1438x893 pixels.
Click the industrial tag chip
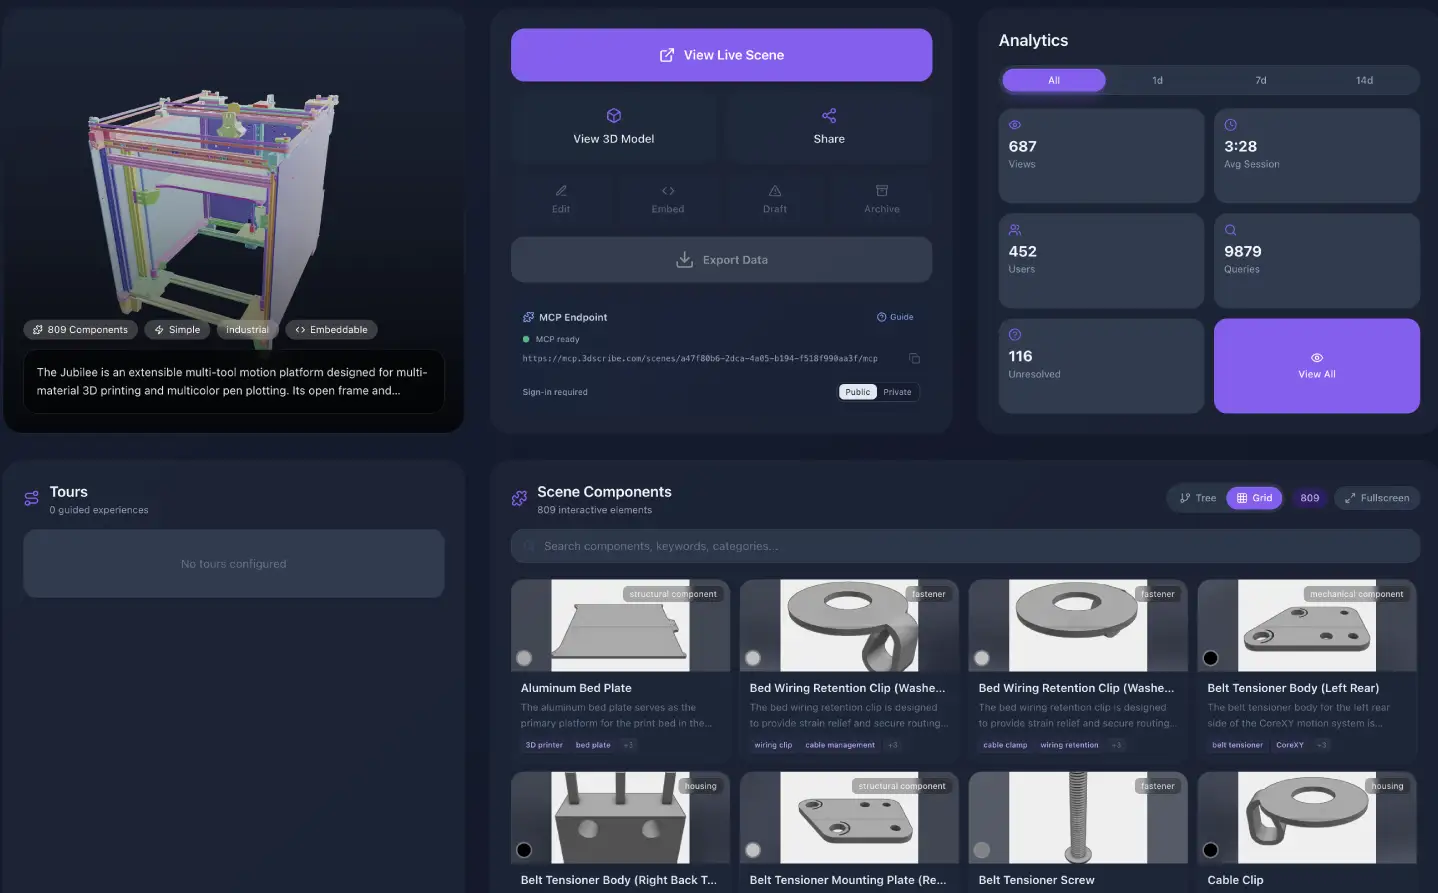247,330
